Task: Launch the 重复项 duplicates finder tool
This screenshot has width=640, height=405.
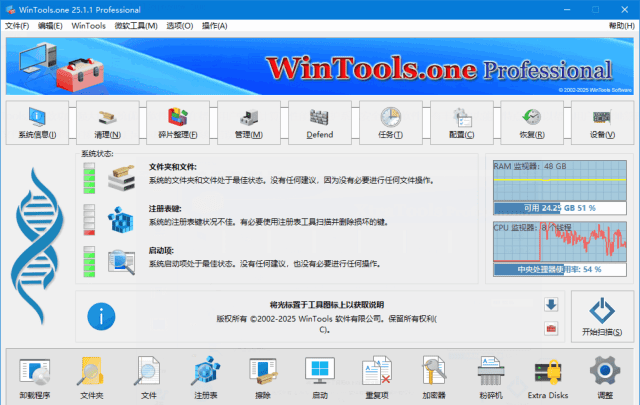Action: point(377,378)
